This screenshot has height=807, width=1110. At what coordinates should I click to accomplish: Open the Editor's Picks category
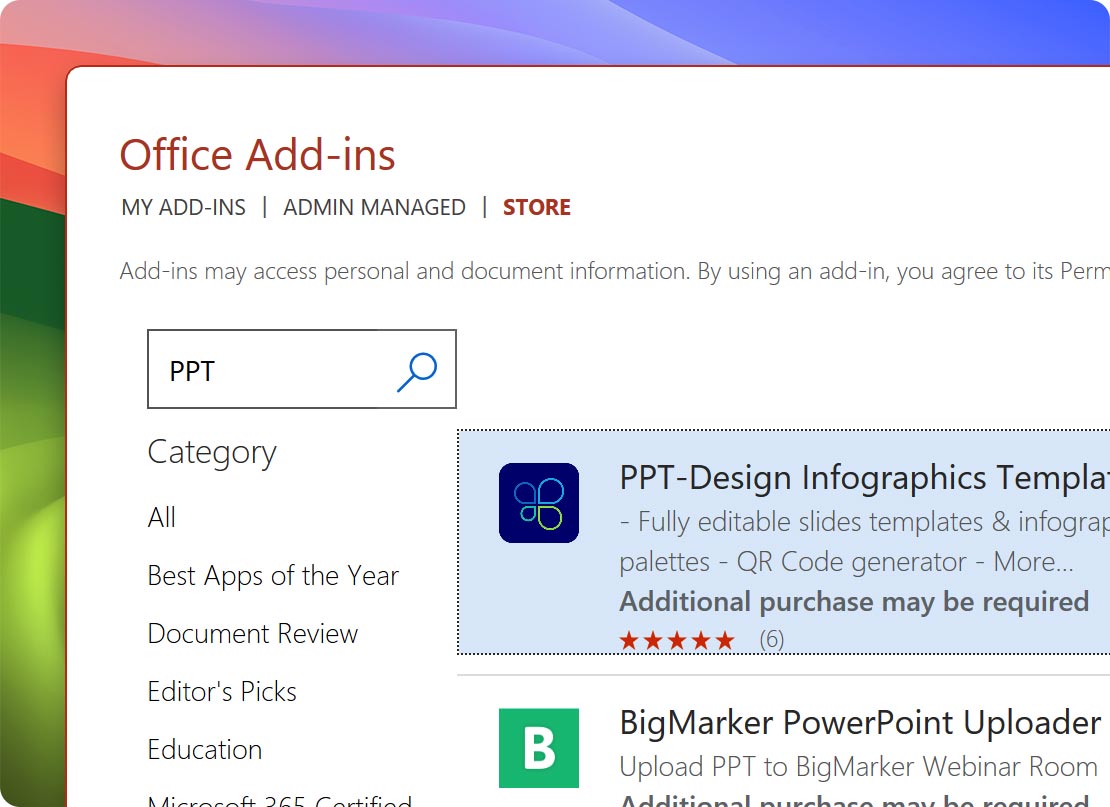pyautogui.click(x=222, y=692)
